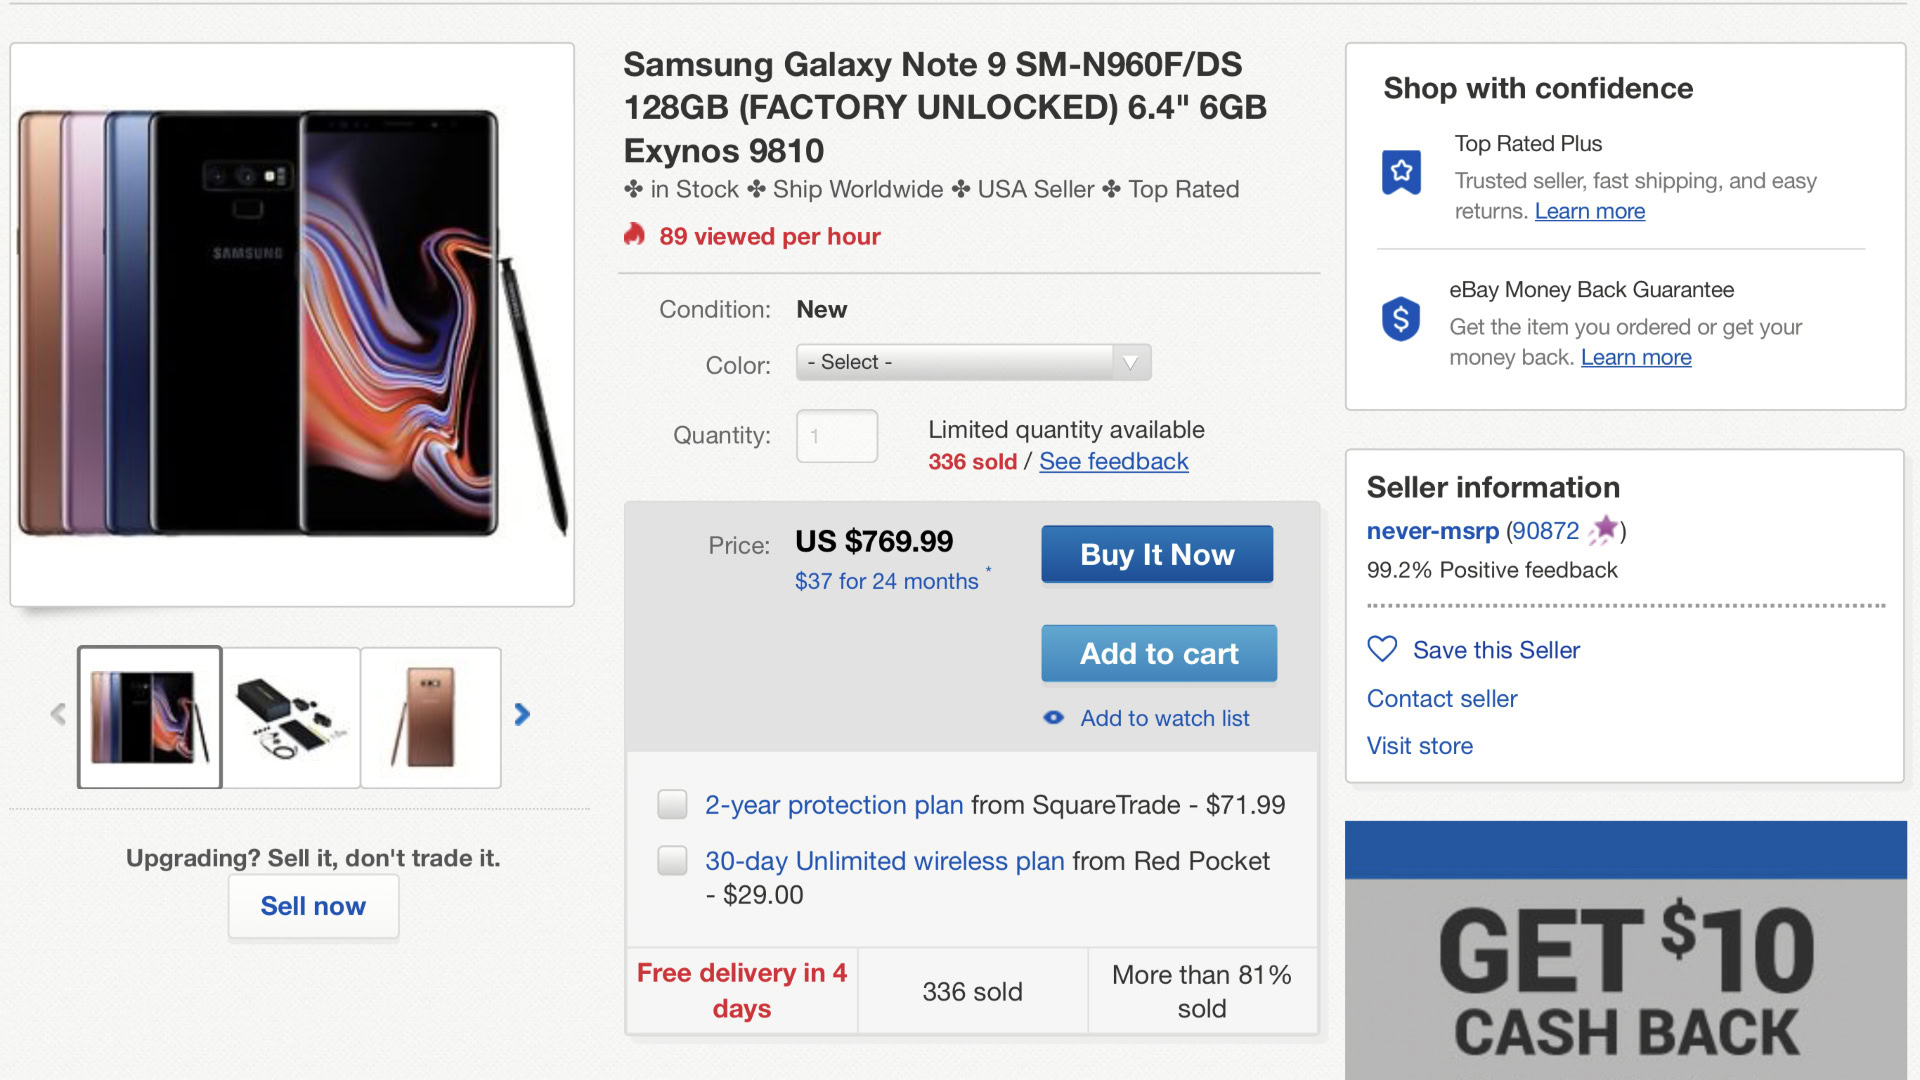Click the heart icon to save seller
The height and width of the screenshot is (1080, 1920).
tap(1382, 649)
